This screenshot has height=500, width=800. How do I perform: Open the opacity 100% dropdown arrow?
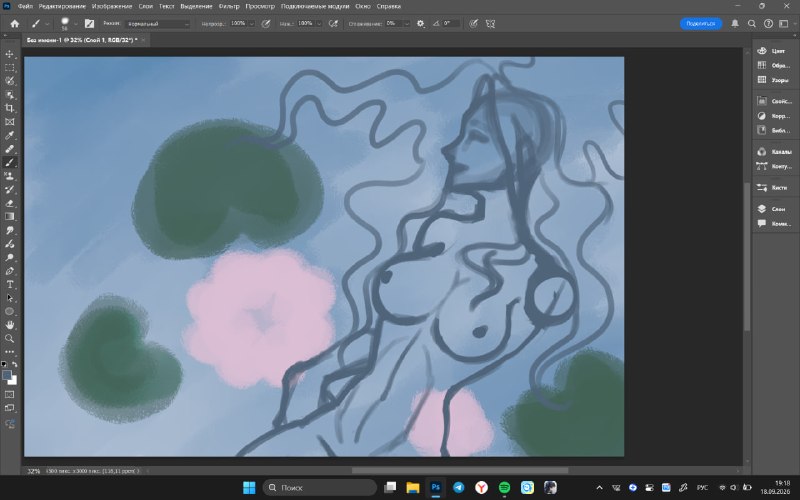point(252,24)
